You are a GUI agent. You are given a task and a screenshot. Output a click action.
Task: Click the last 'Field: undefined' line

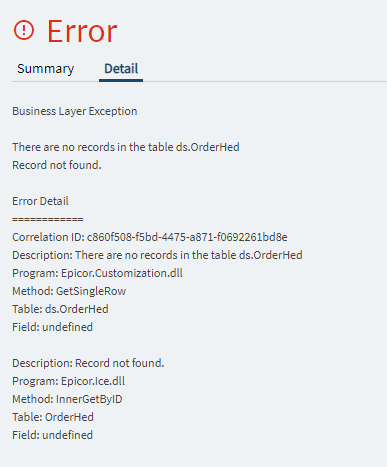[x=52, y=435]
